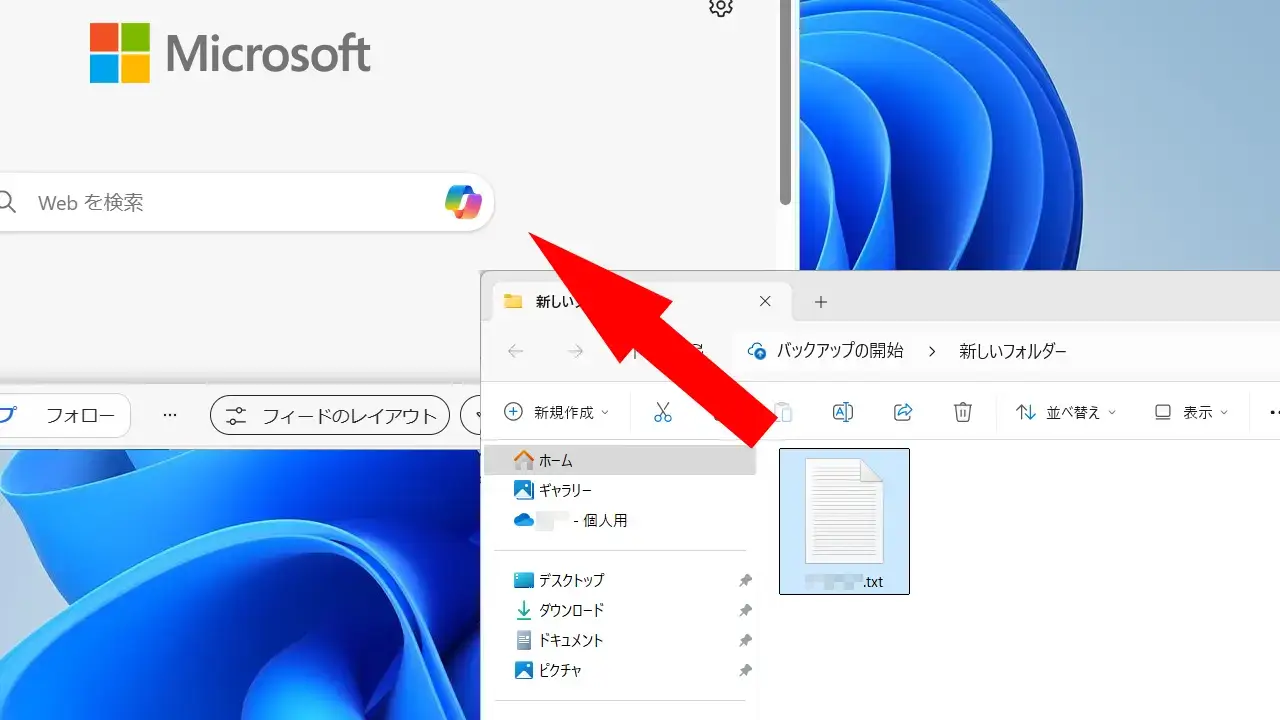Add a new File Explorer tab
1280x720 pixels.
point(821,301)
